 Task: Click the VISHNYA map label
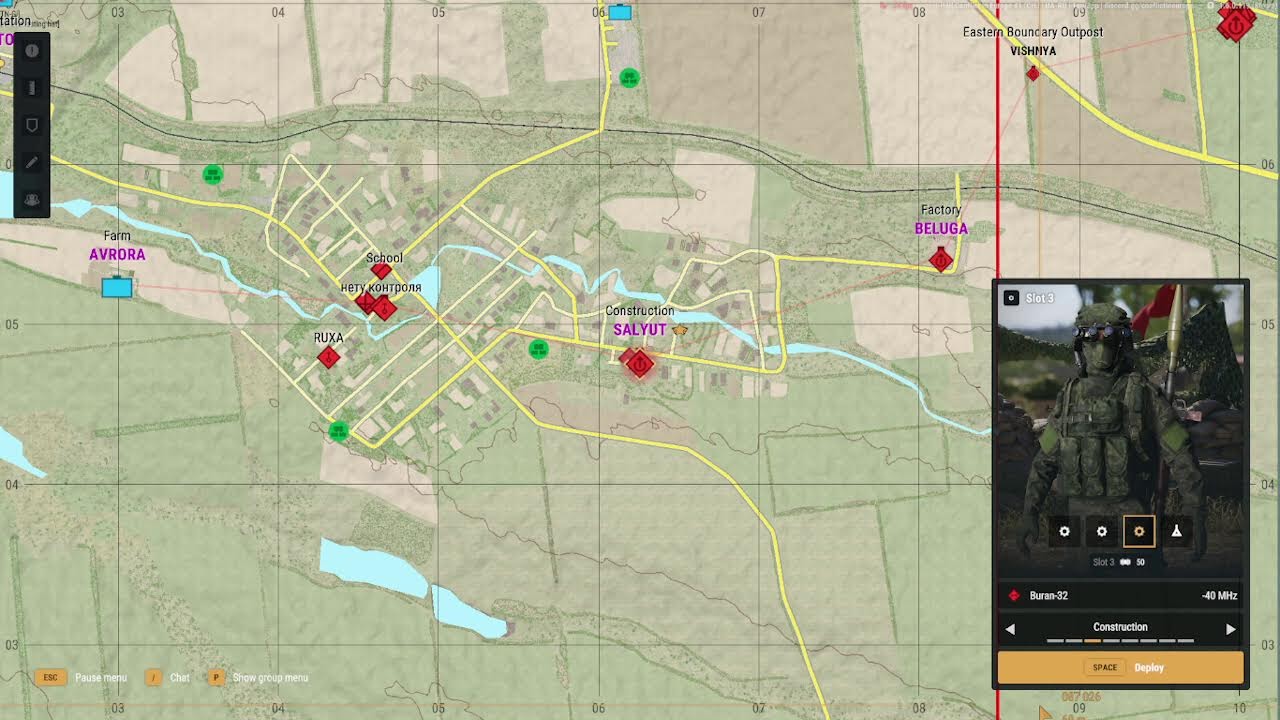point(1033,50)
